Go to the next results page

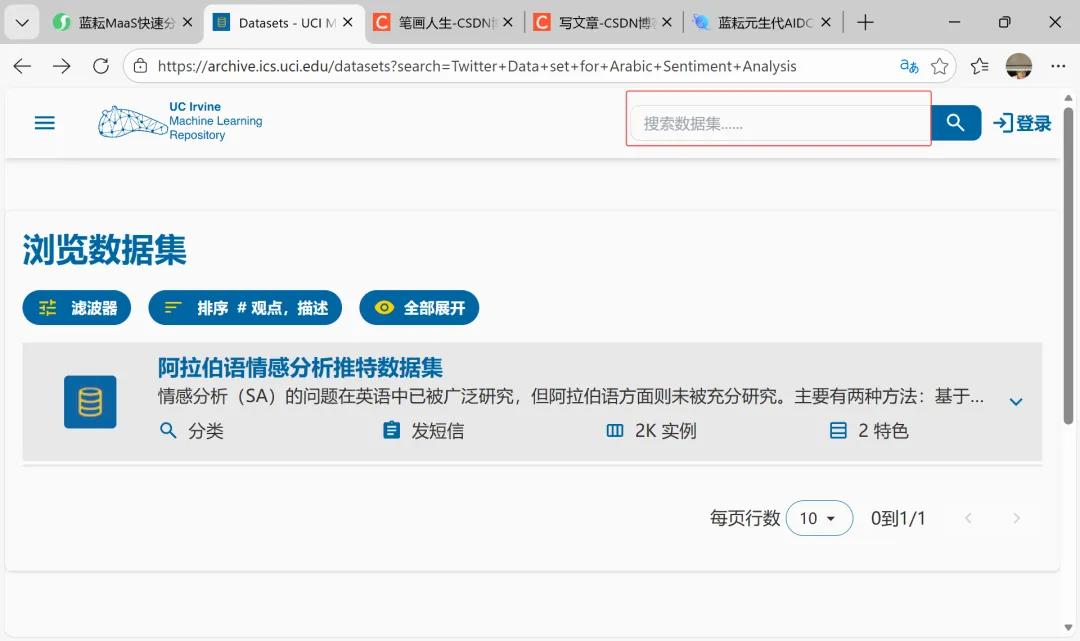(1017, 518)
